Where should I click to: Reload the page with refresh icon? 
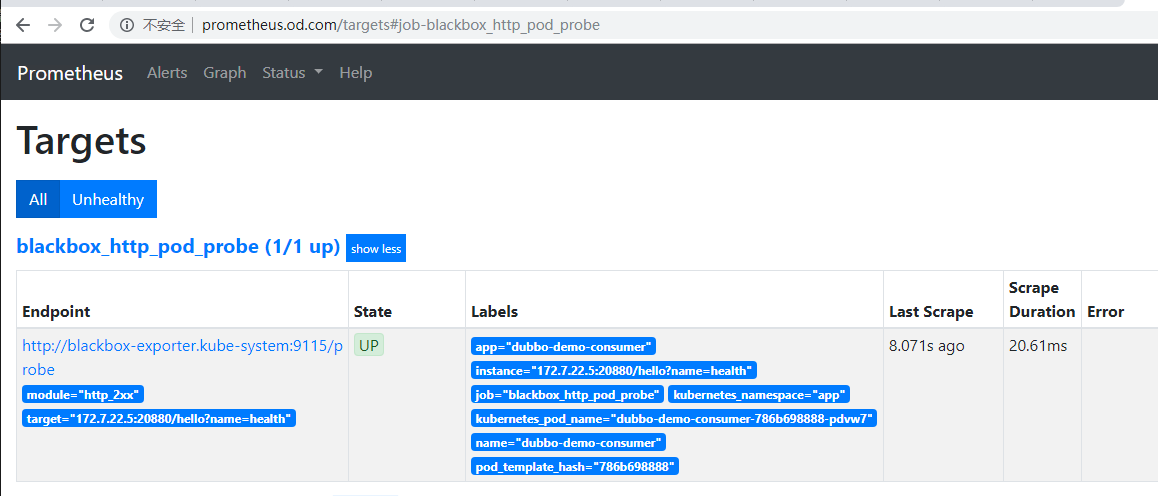87,25
